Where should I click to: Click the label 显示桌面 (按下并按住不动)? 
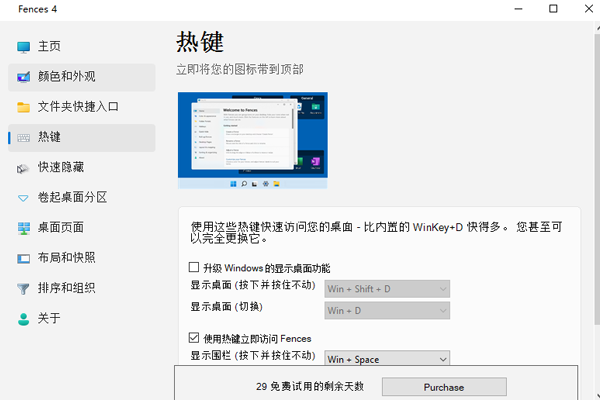coord(253,286)
